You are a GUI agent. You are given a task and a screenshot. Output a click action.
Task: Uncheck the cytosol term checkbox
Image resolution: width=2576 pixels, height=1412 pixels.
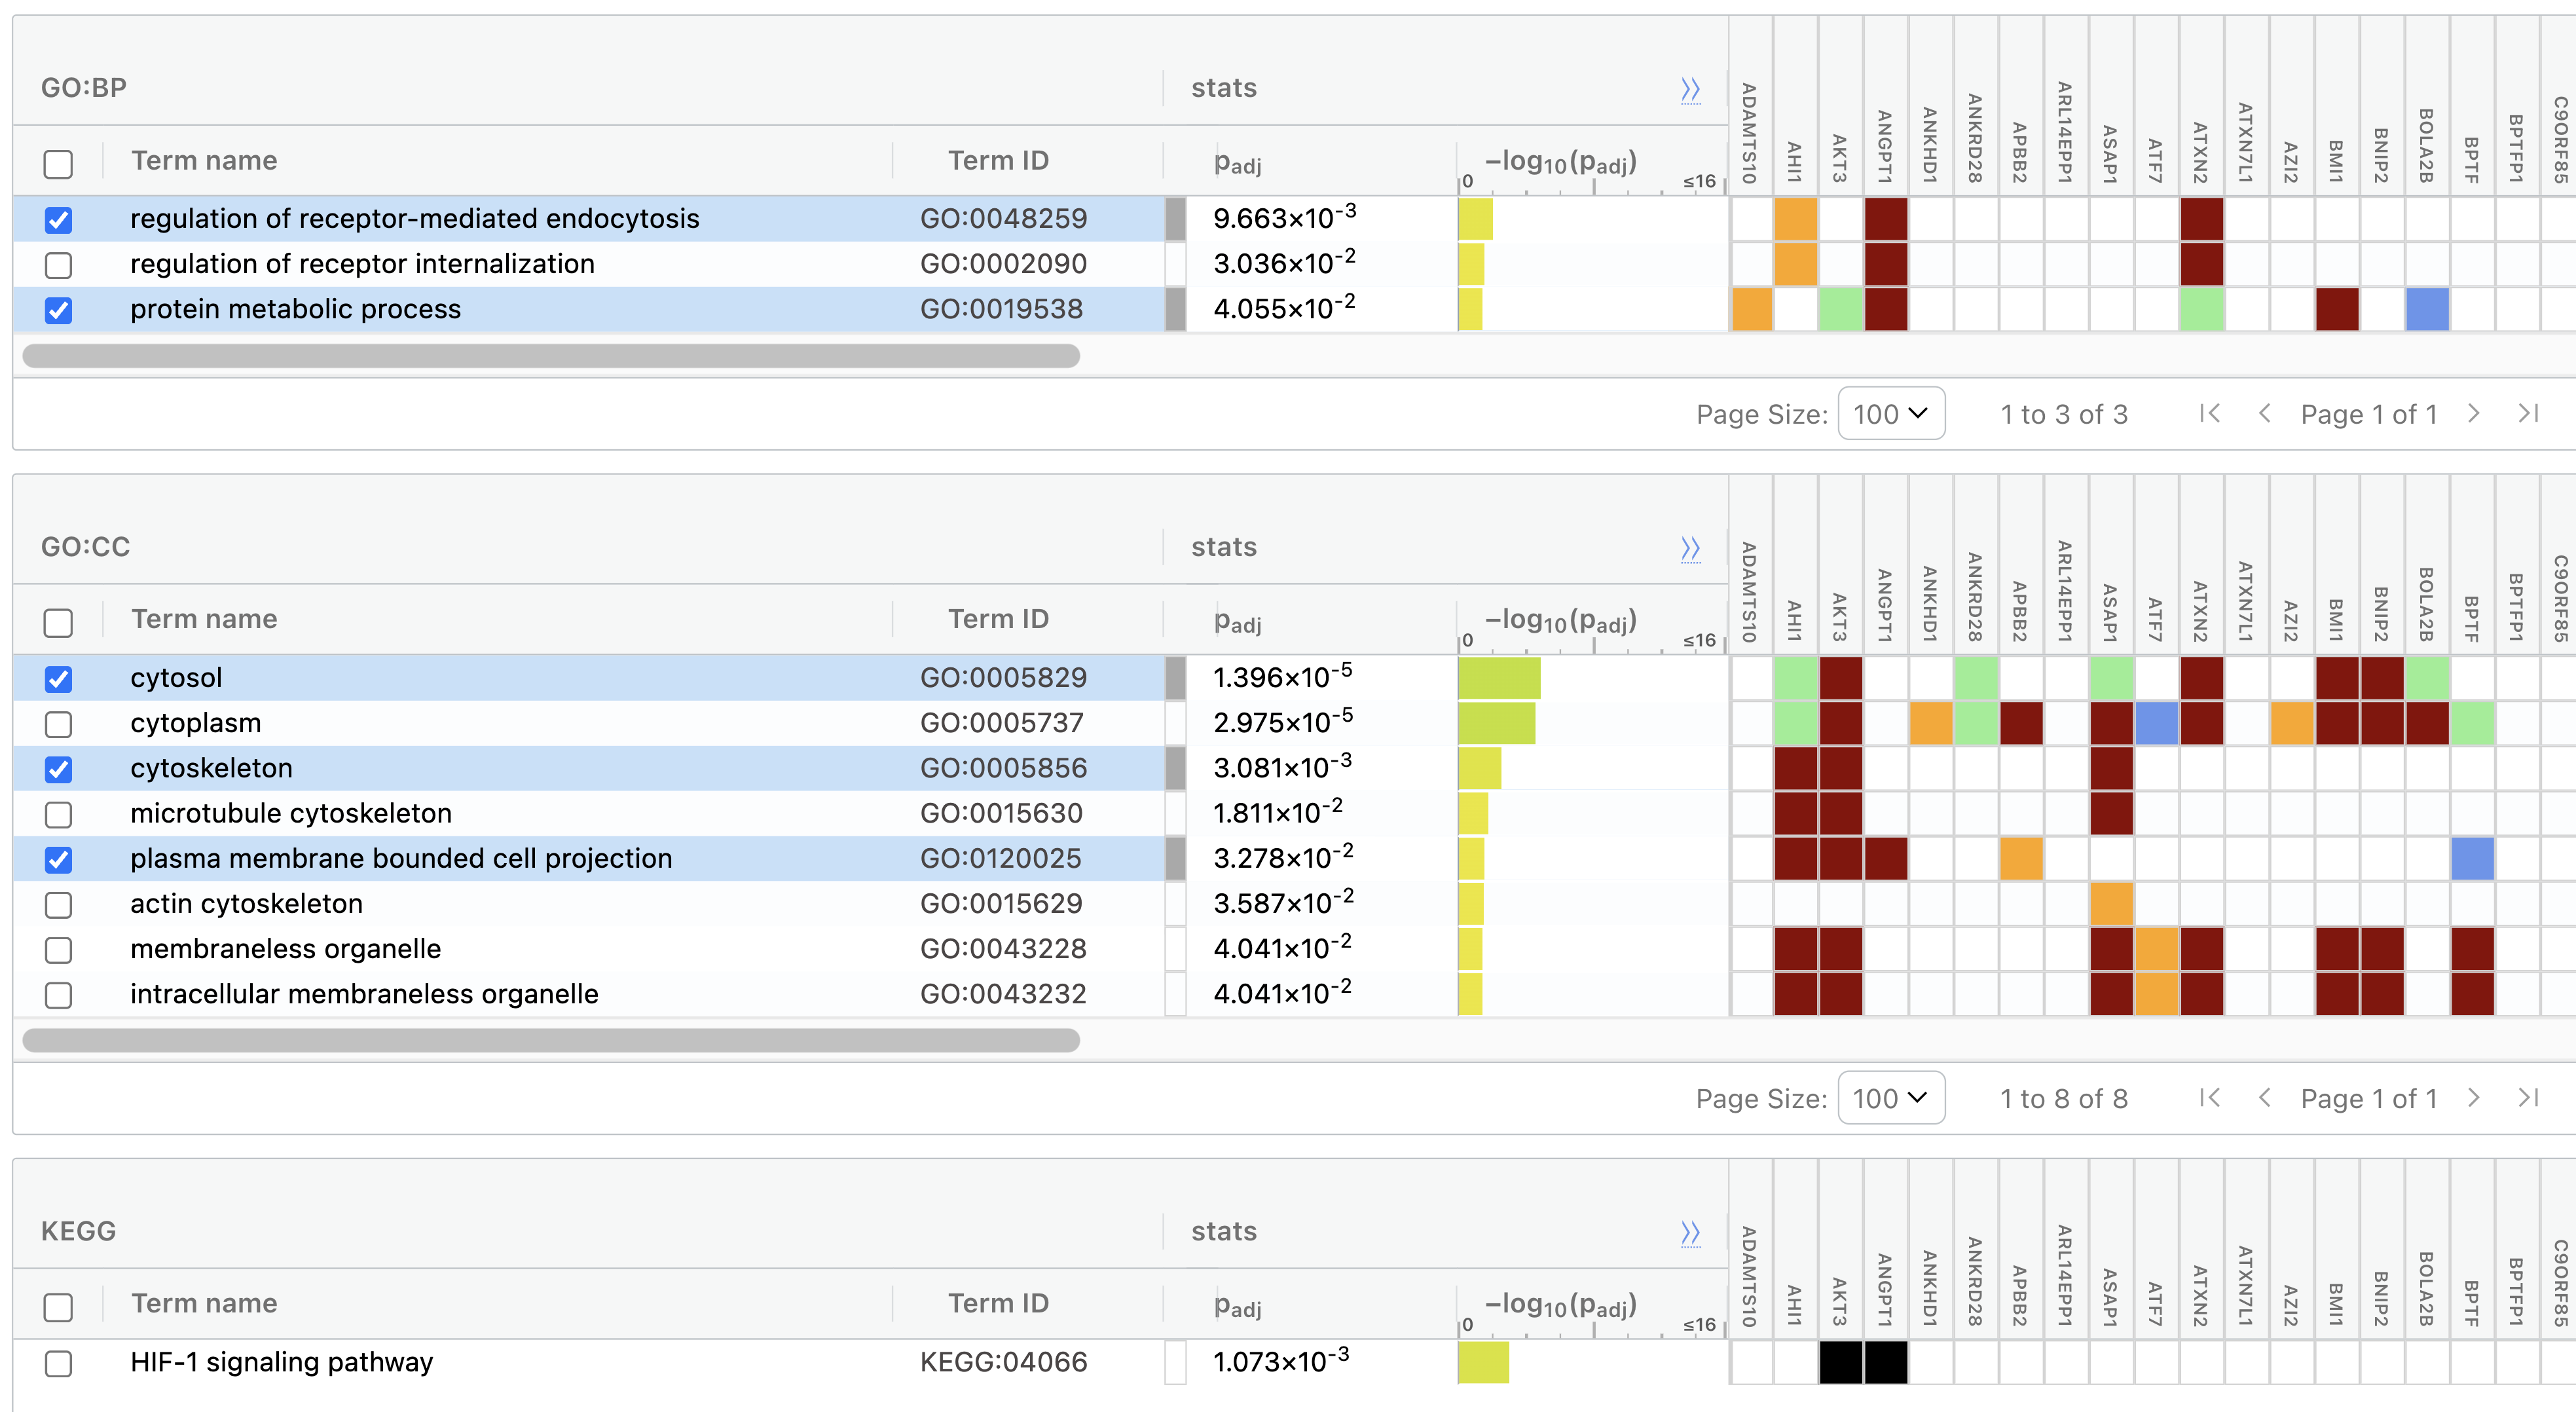59,679
